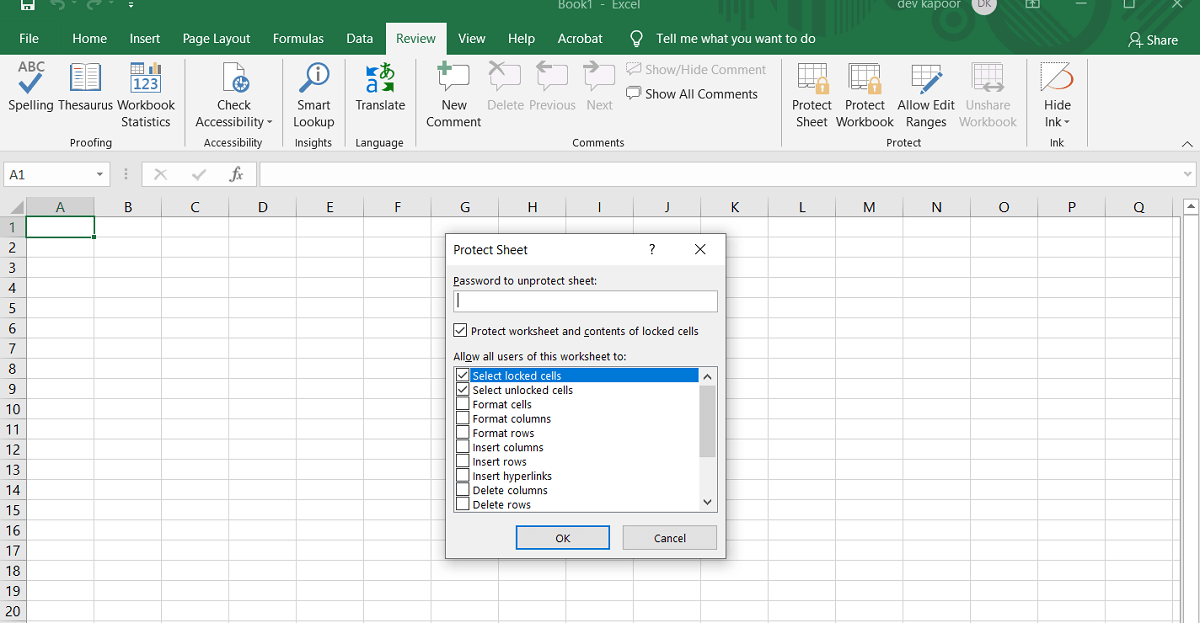
Task: Confirm with the OK button
Action: [562, 537]
